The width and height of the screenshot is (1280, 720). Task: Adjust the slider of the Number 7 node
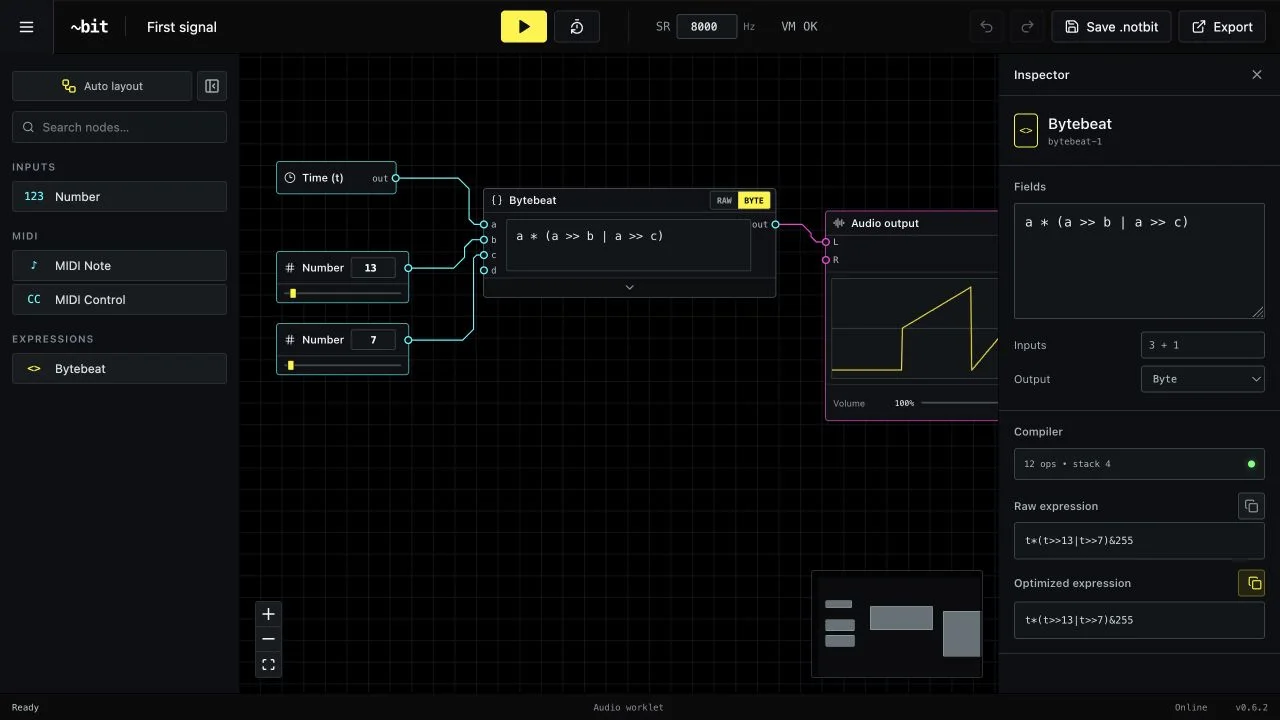pos(343,365)
